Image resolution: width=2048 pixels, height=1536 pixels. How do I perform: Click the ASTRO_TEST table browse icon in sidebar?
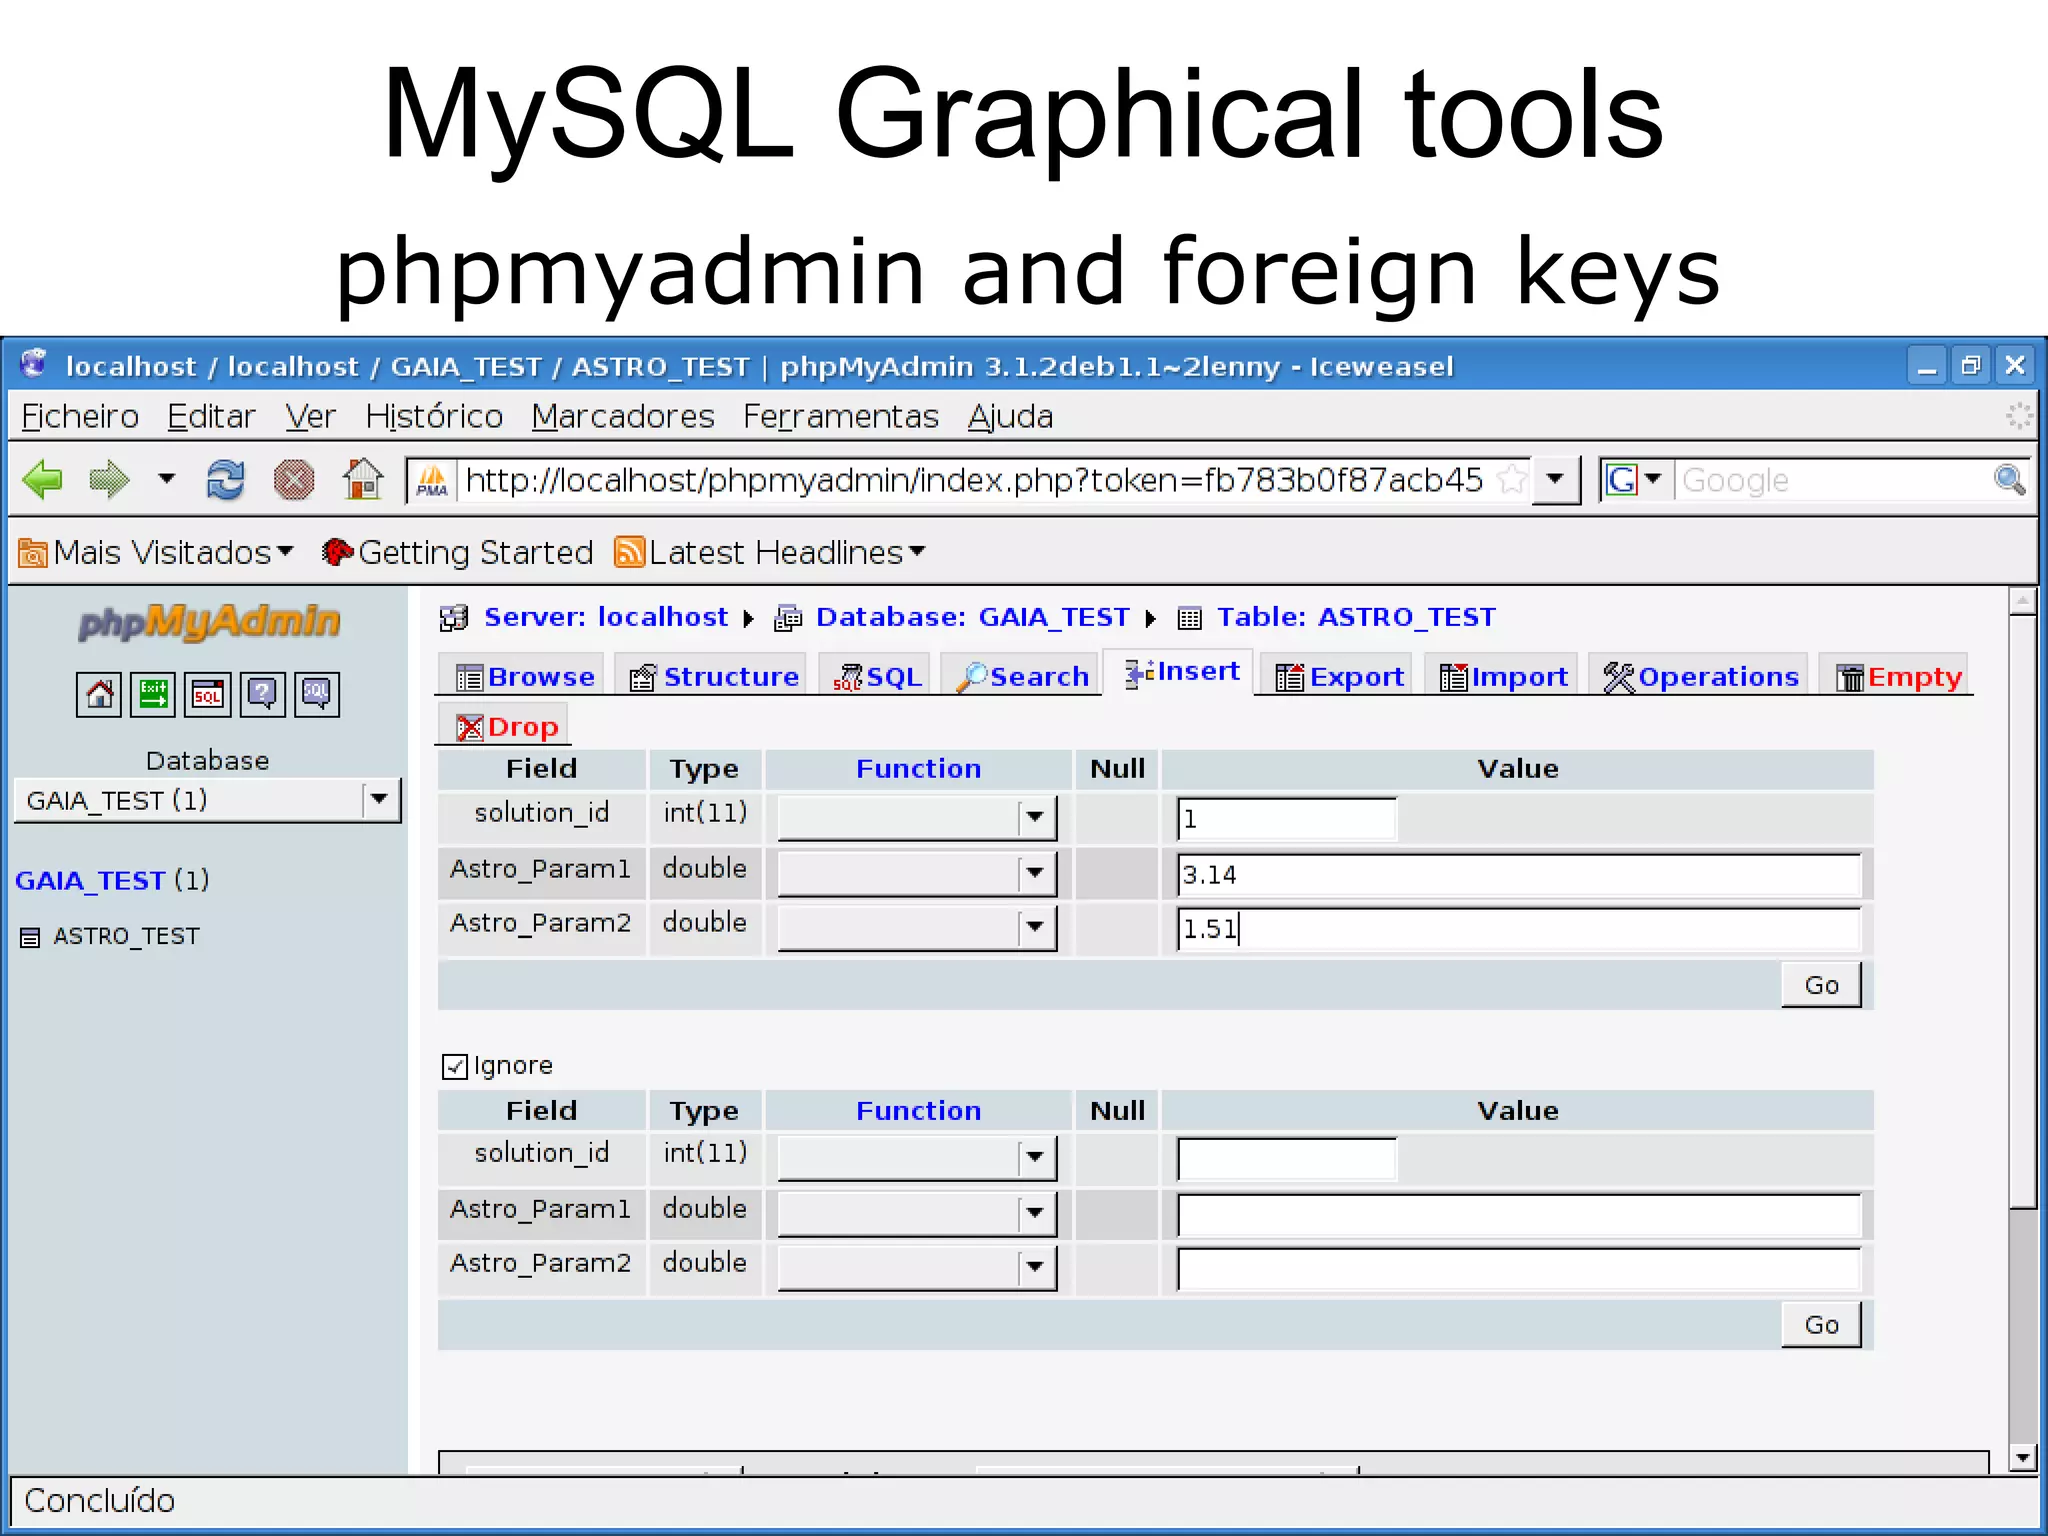(31, 937)
